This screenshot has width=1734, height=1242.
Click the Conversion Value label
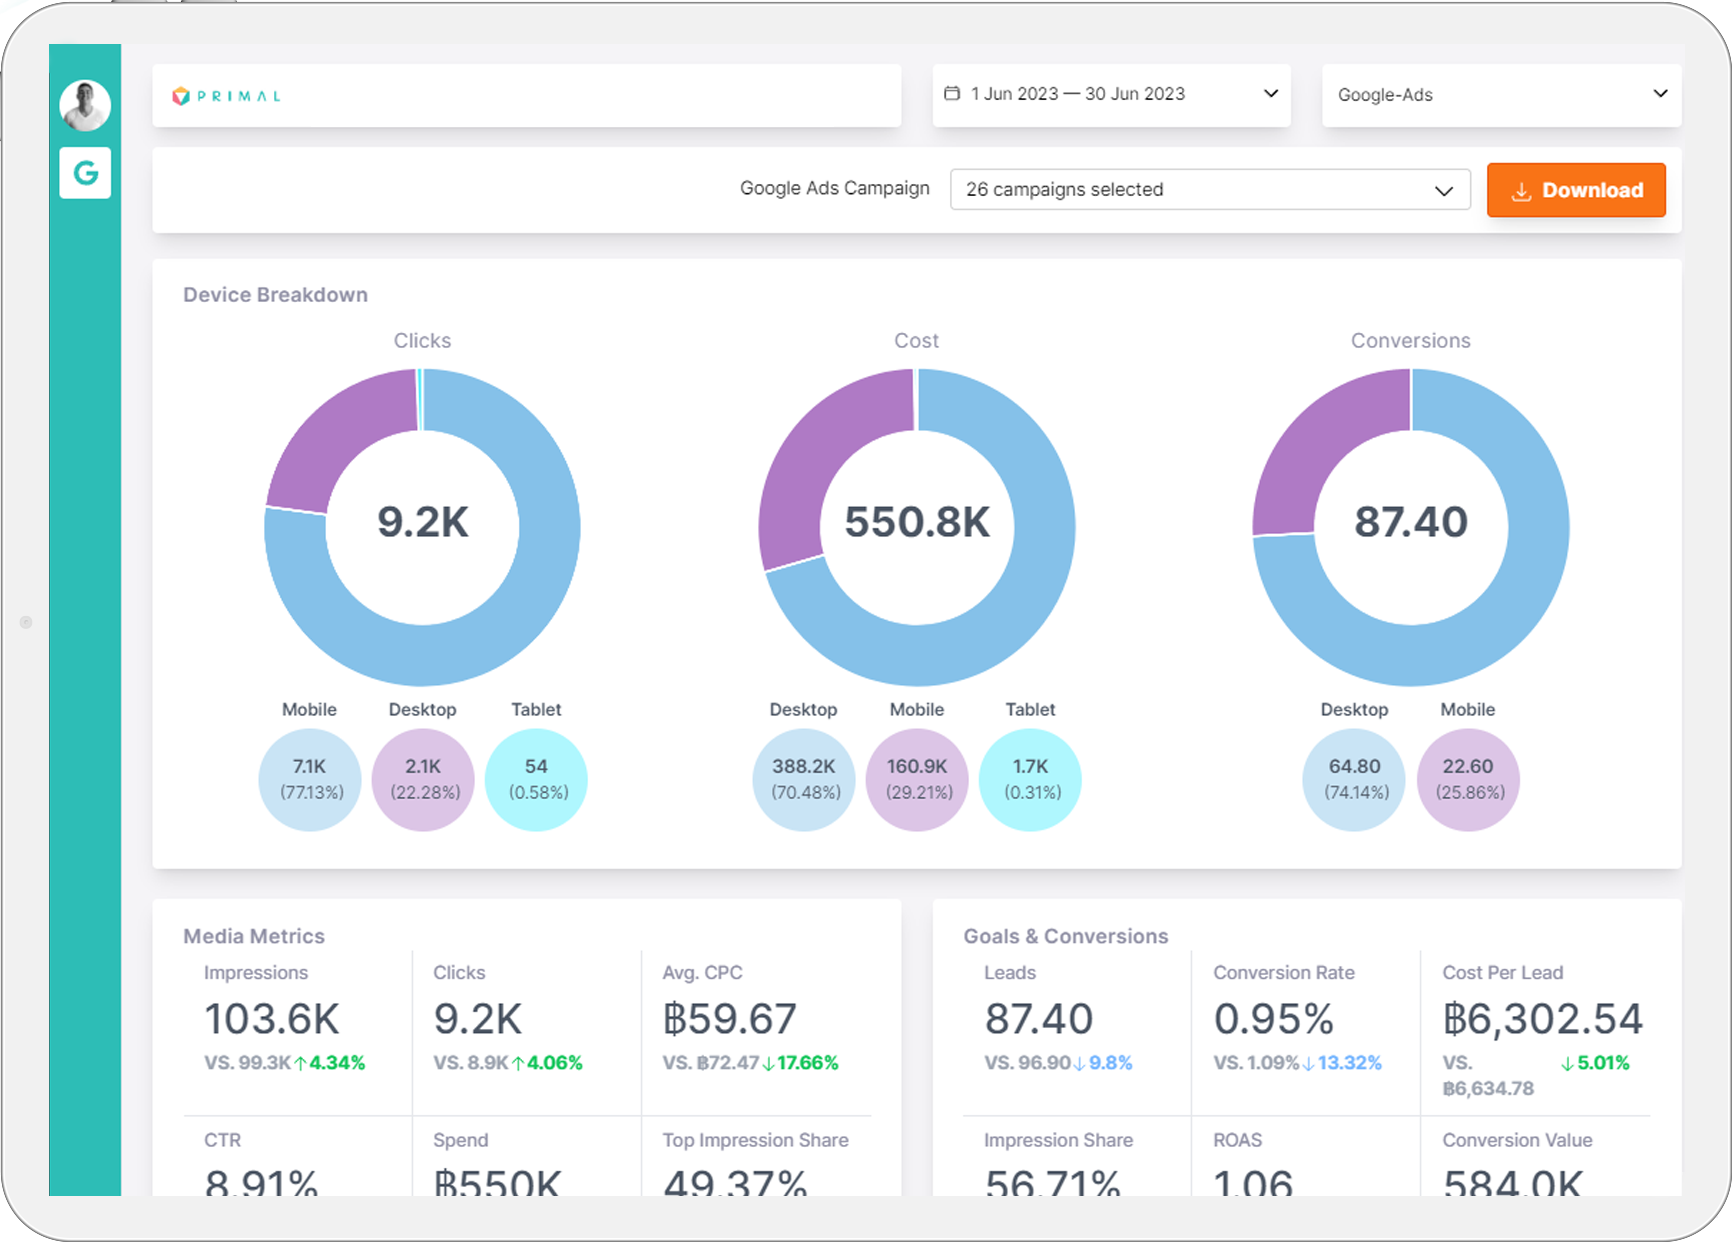[1517, 1140]
